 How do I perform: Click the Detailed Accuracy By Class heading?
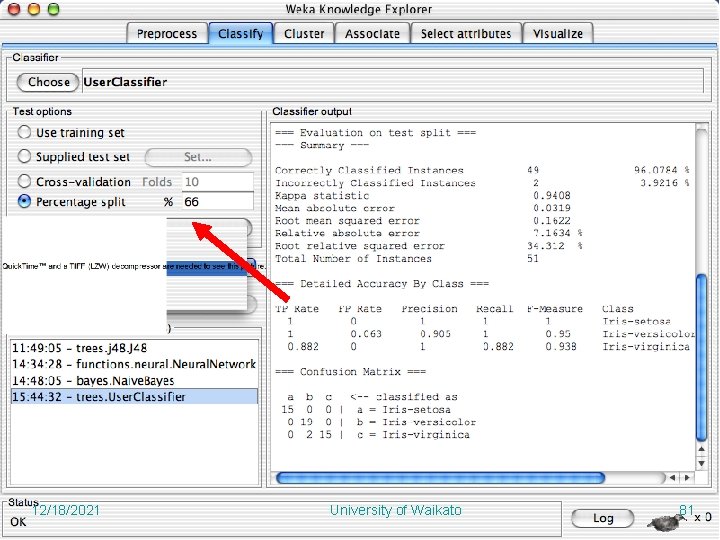(x=382, y=284)
